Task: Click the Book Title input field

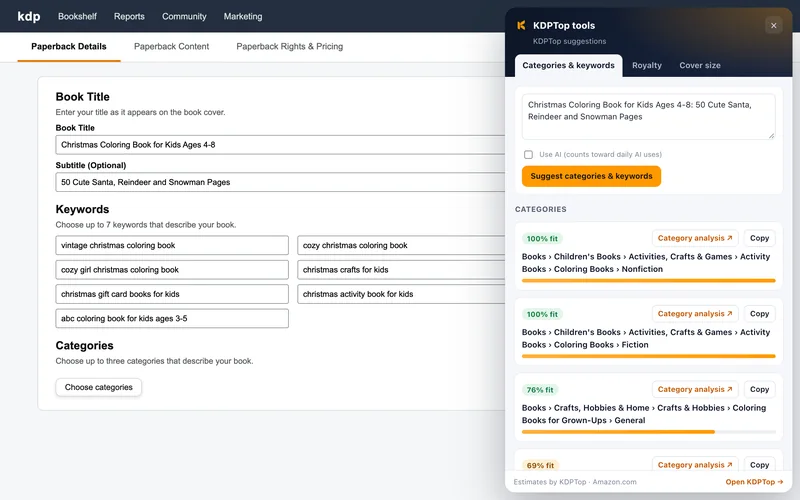Action: click(x=280, y=145)
